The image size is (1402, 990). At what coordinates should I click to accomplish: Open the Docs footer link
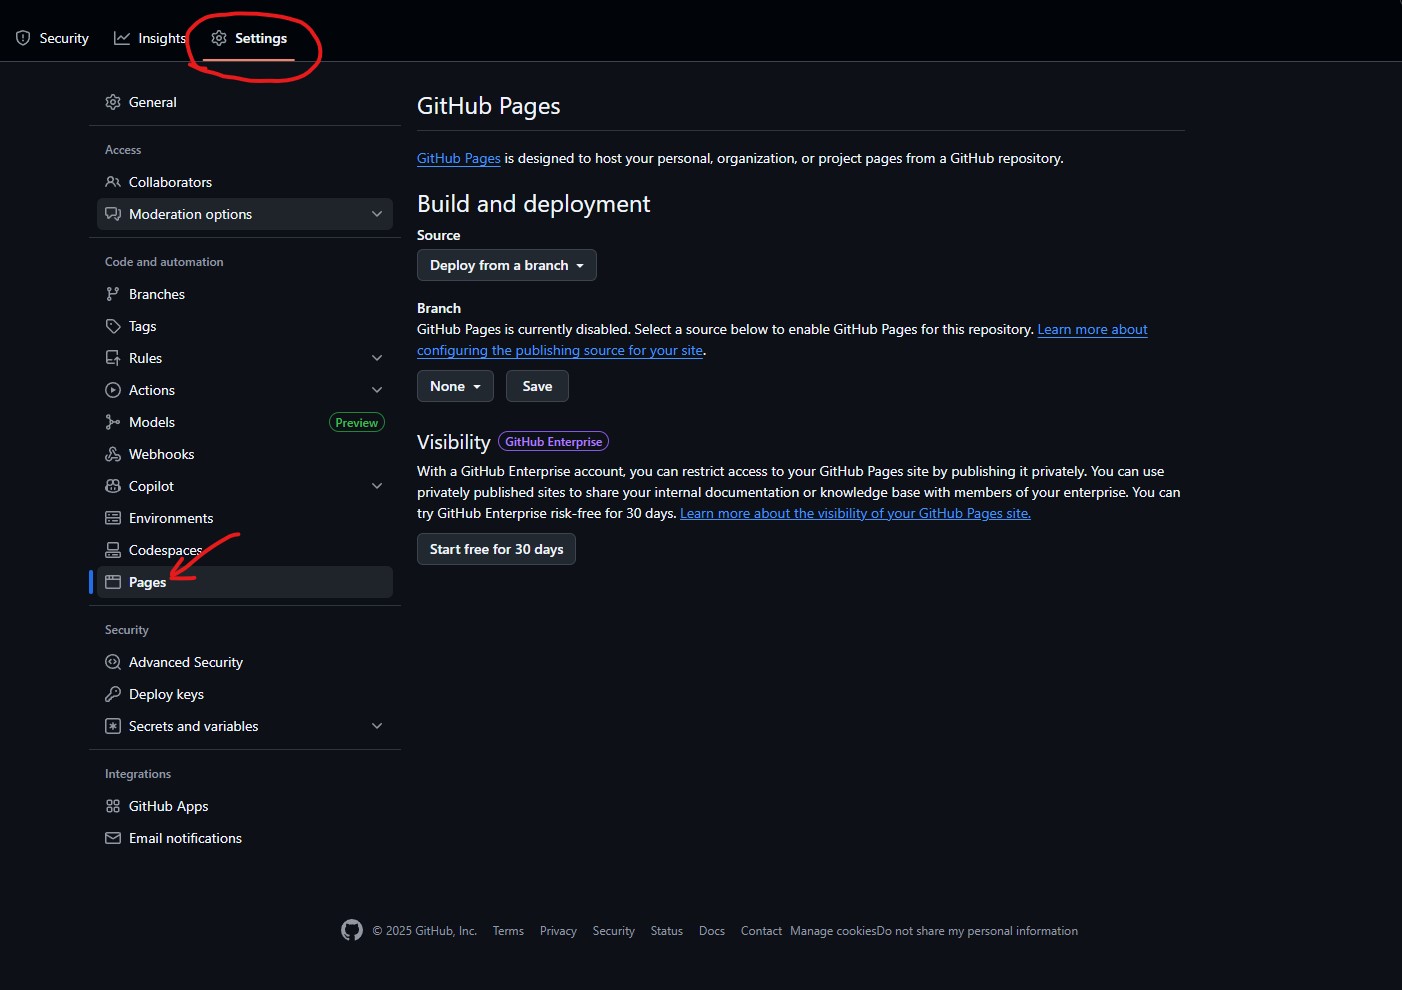tap(712, 931)
